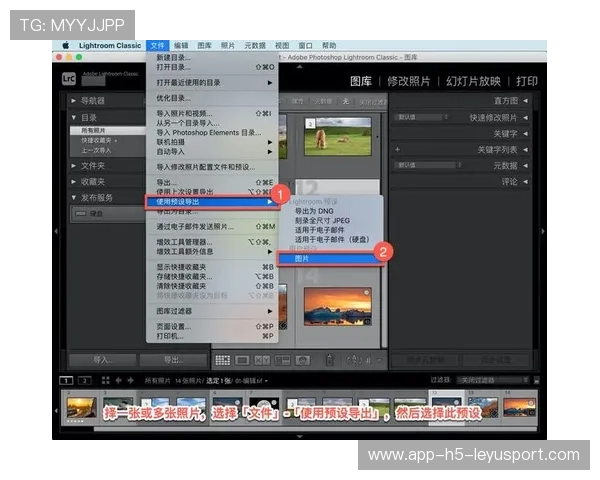Expand the 关键字 panel
The height and width of the screenshot is (480, 600).
coord(526,134)
